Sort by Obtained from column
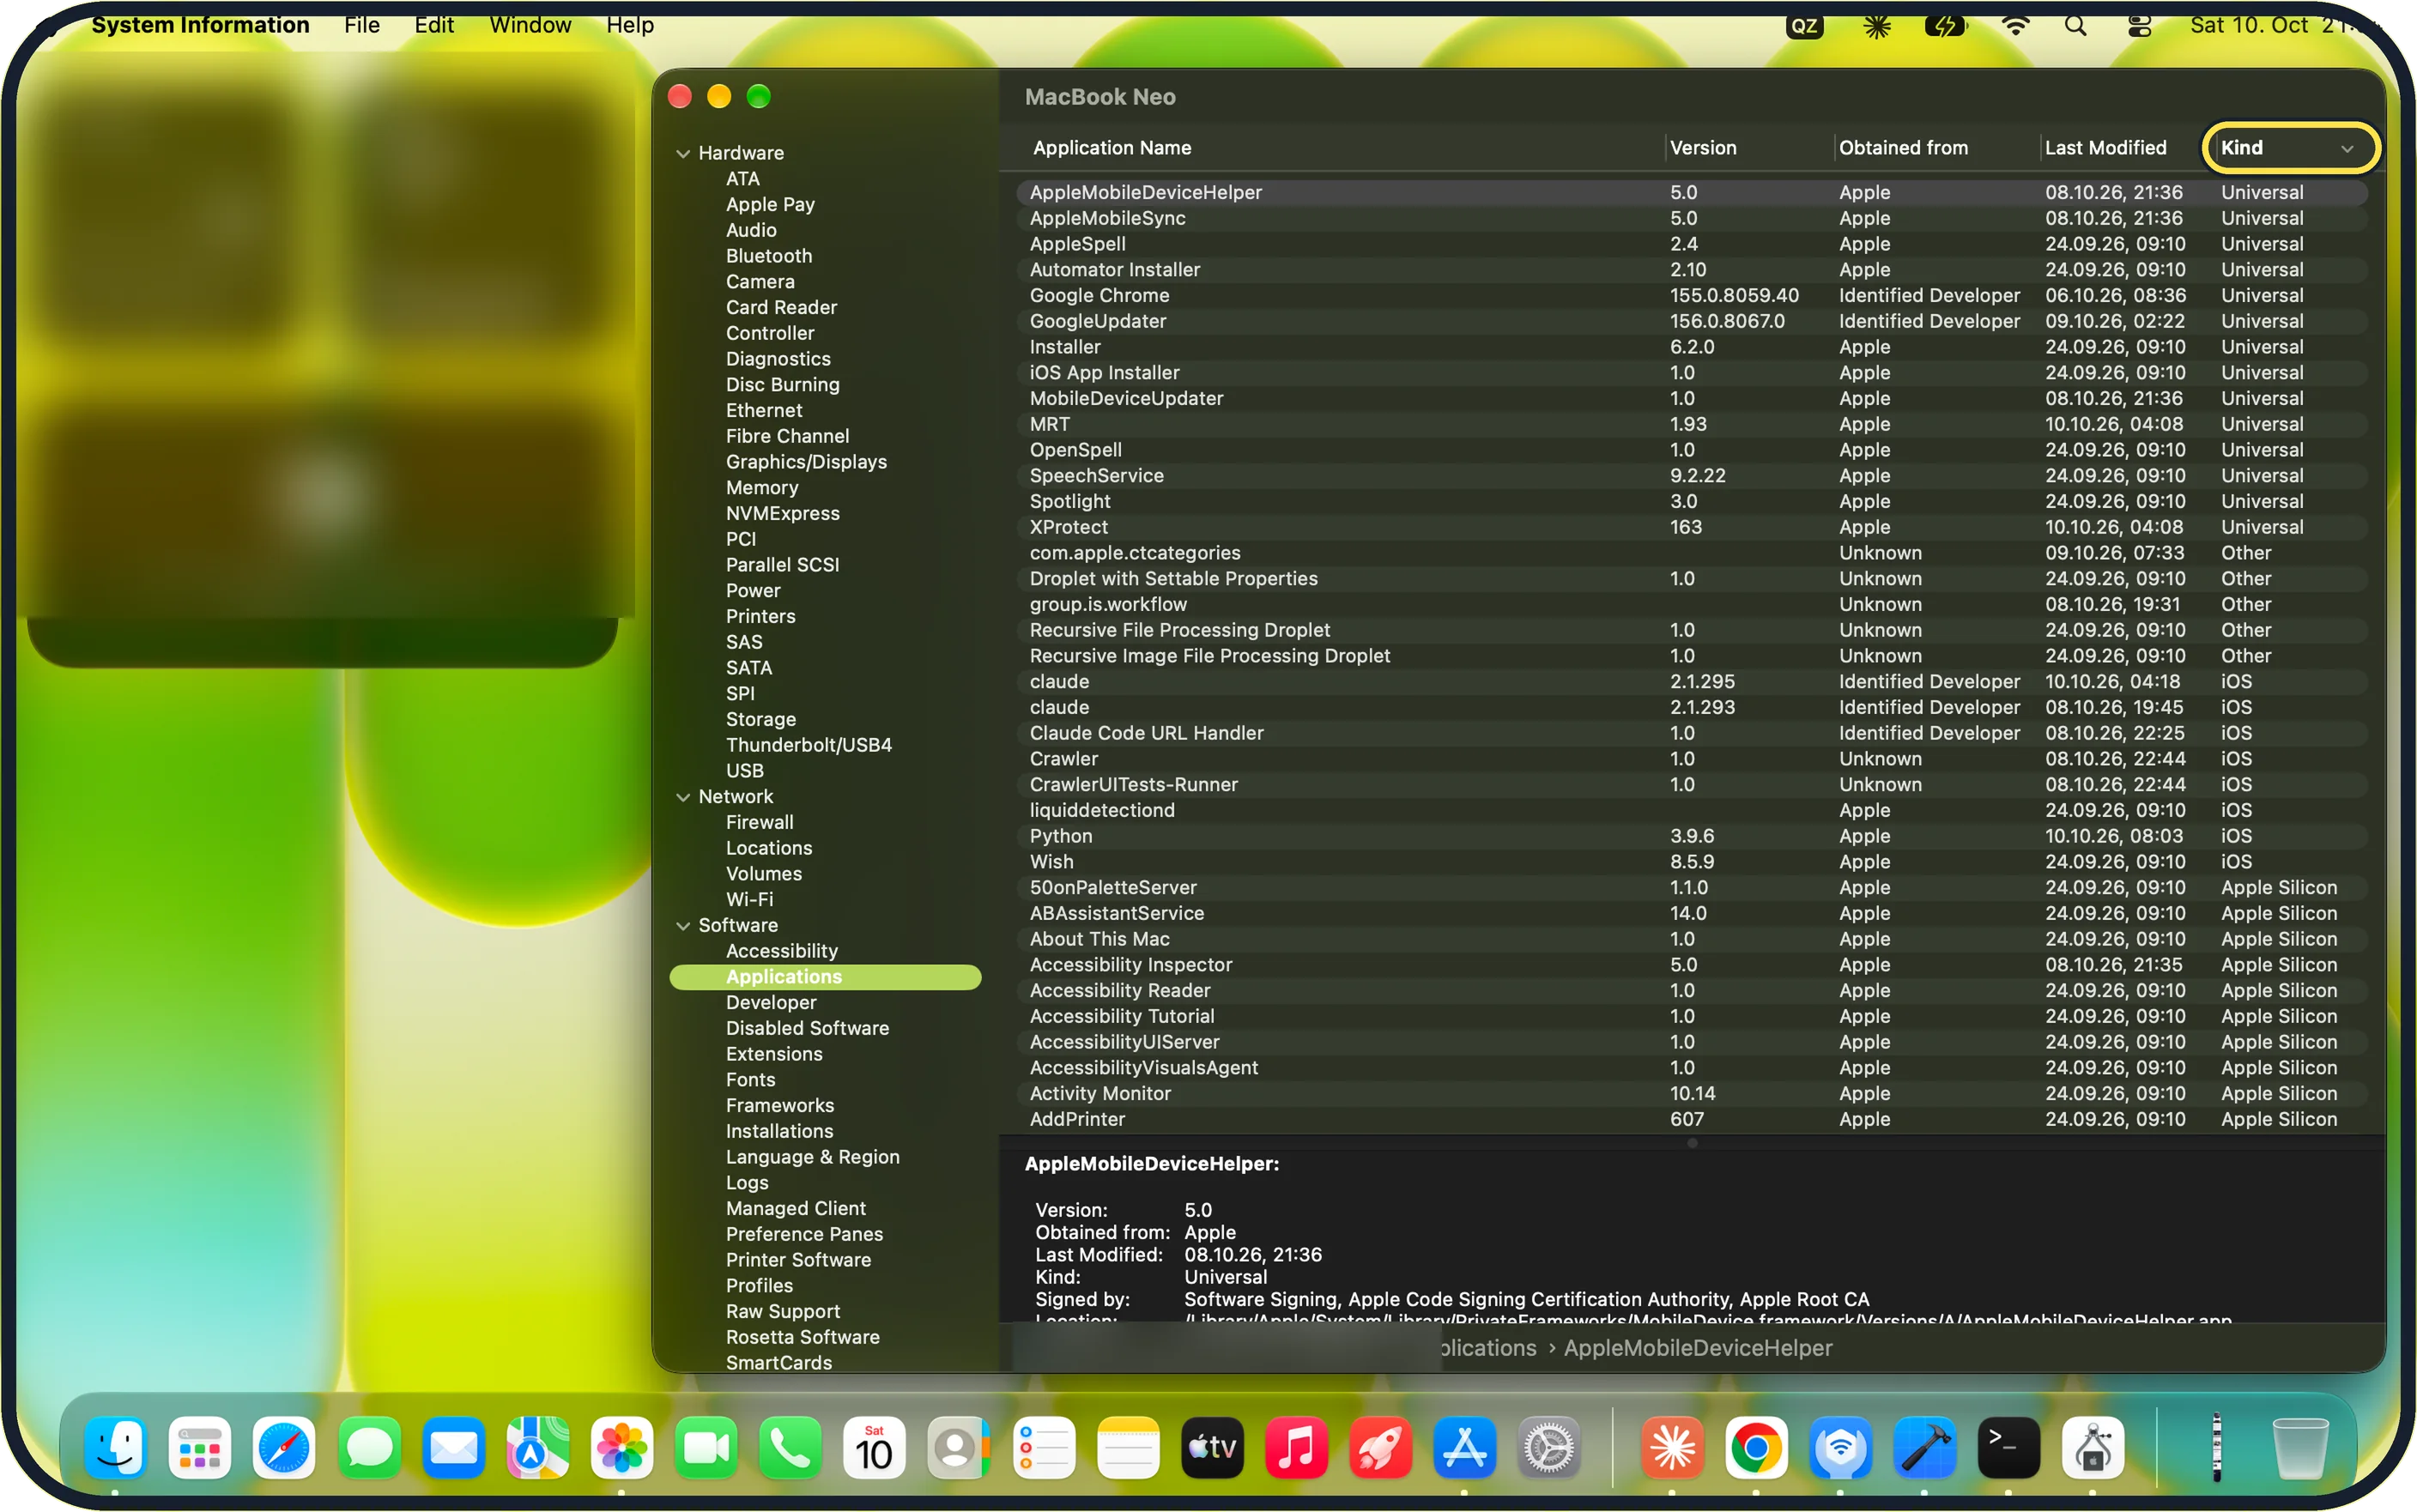The width and height of the screenshot is (2417, 1512). [1936, 148]
